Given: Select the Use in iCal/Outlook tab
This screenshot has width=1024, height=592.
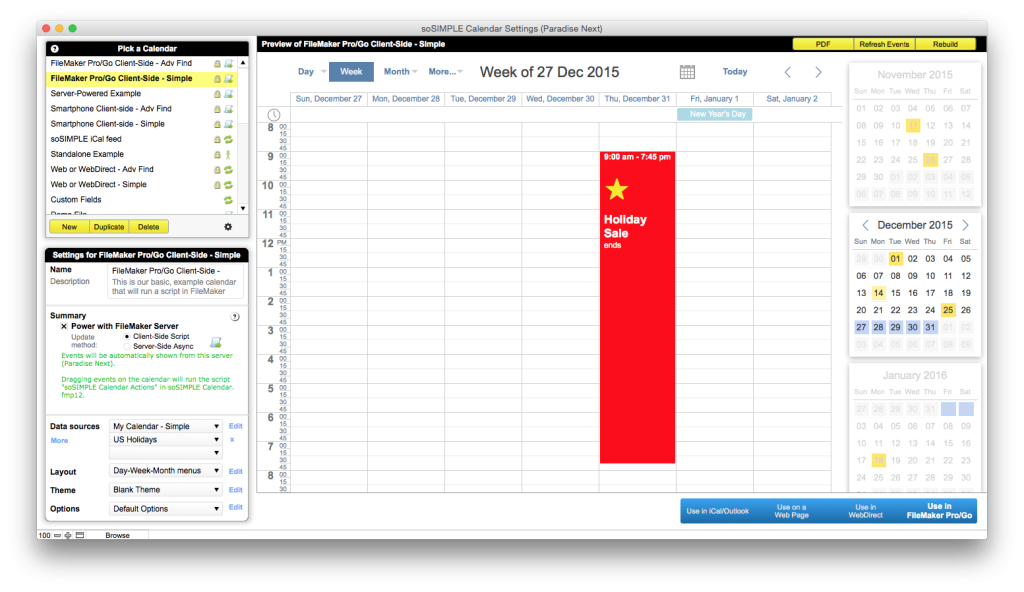Looking at the screenshot, I should point(717,511).
